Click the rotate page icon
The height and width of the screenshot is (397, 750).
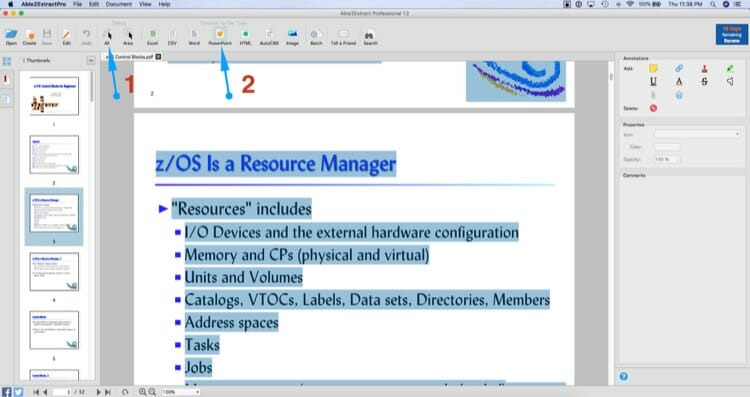point(125,392)
